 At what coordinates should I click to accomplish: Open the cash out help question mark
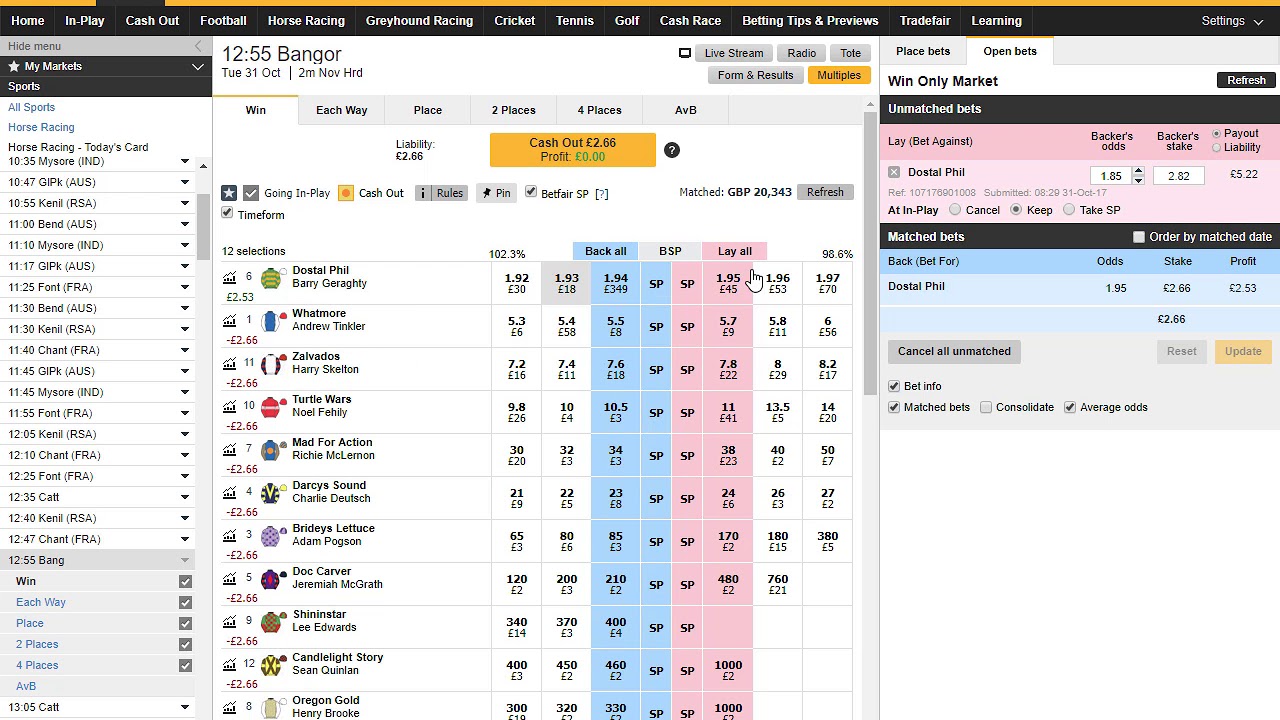click(x=672, y=150)
